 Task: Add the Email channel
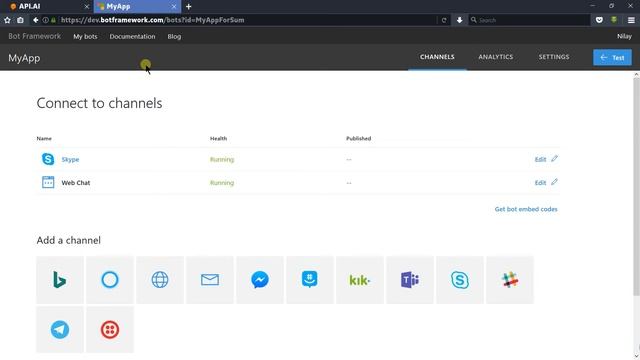pyautogui.click(x=210, y=280)
